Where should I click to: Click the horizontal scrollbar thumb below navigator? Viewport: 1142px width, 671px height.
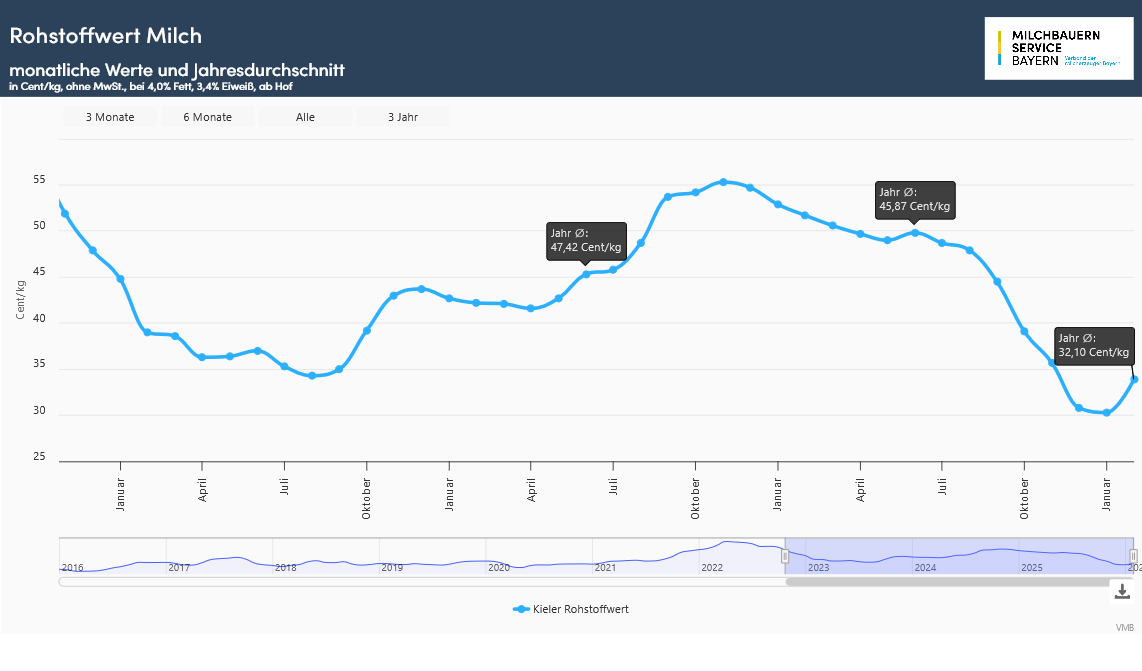[958, 581]
